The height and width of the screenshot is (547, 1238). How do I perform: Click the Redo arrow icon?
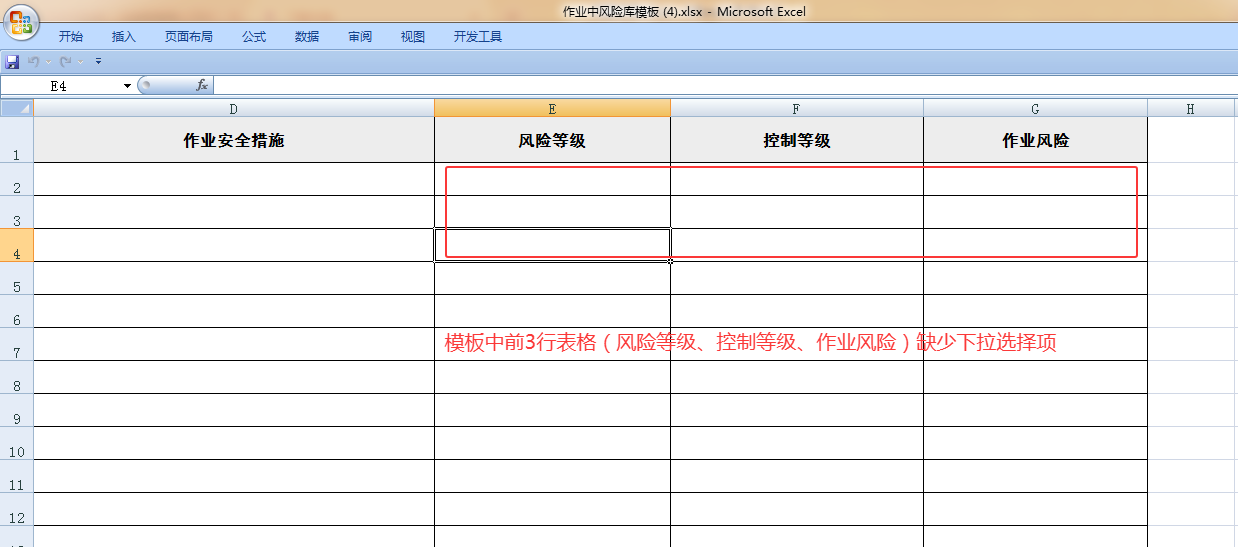66,62
